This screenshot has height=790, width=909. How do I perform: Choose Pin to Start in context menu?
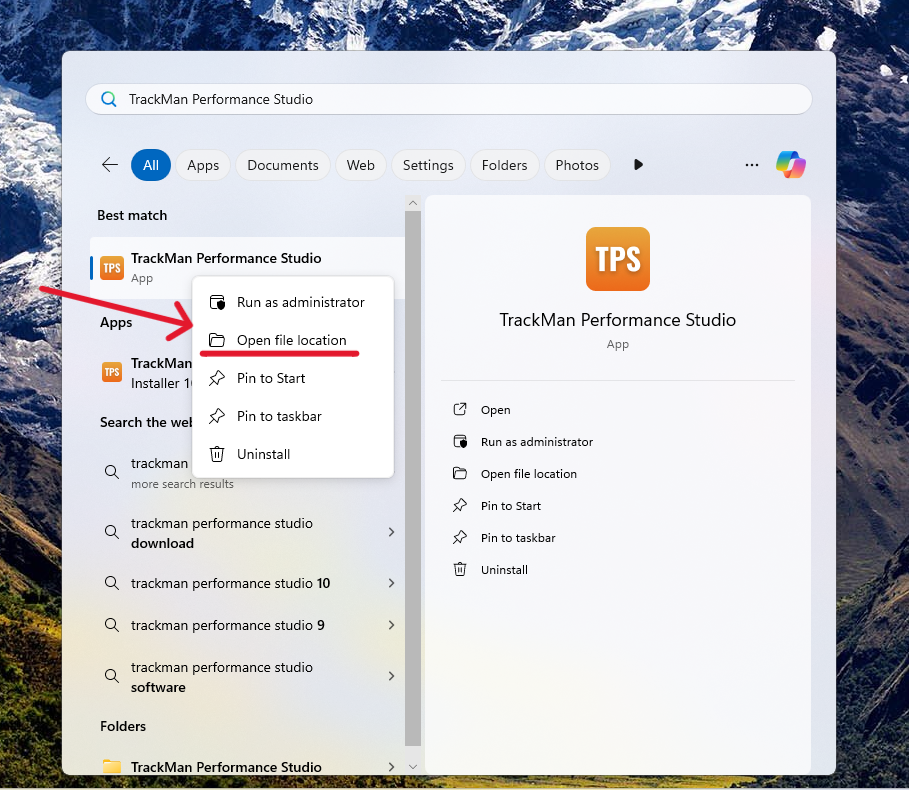click(293, 378)
